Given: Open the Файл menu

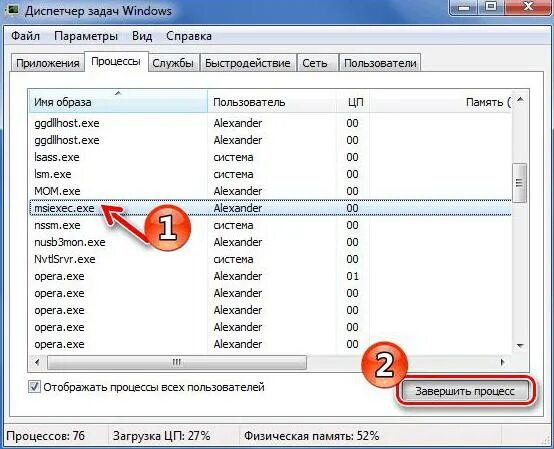Looking at the screenshot, I should tap(25, 36).
